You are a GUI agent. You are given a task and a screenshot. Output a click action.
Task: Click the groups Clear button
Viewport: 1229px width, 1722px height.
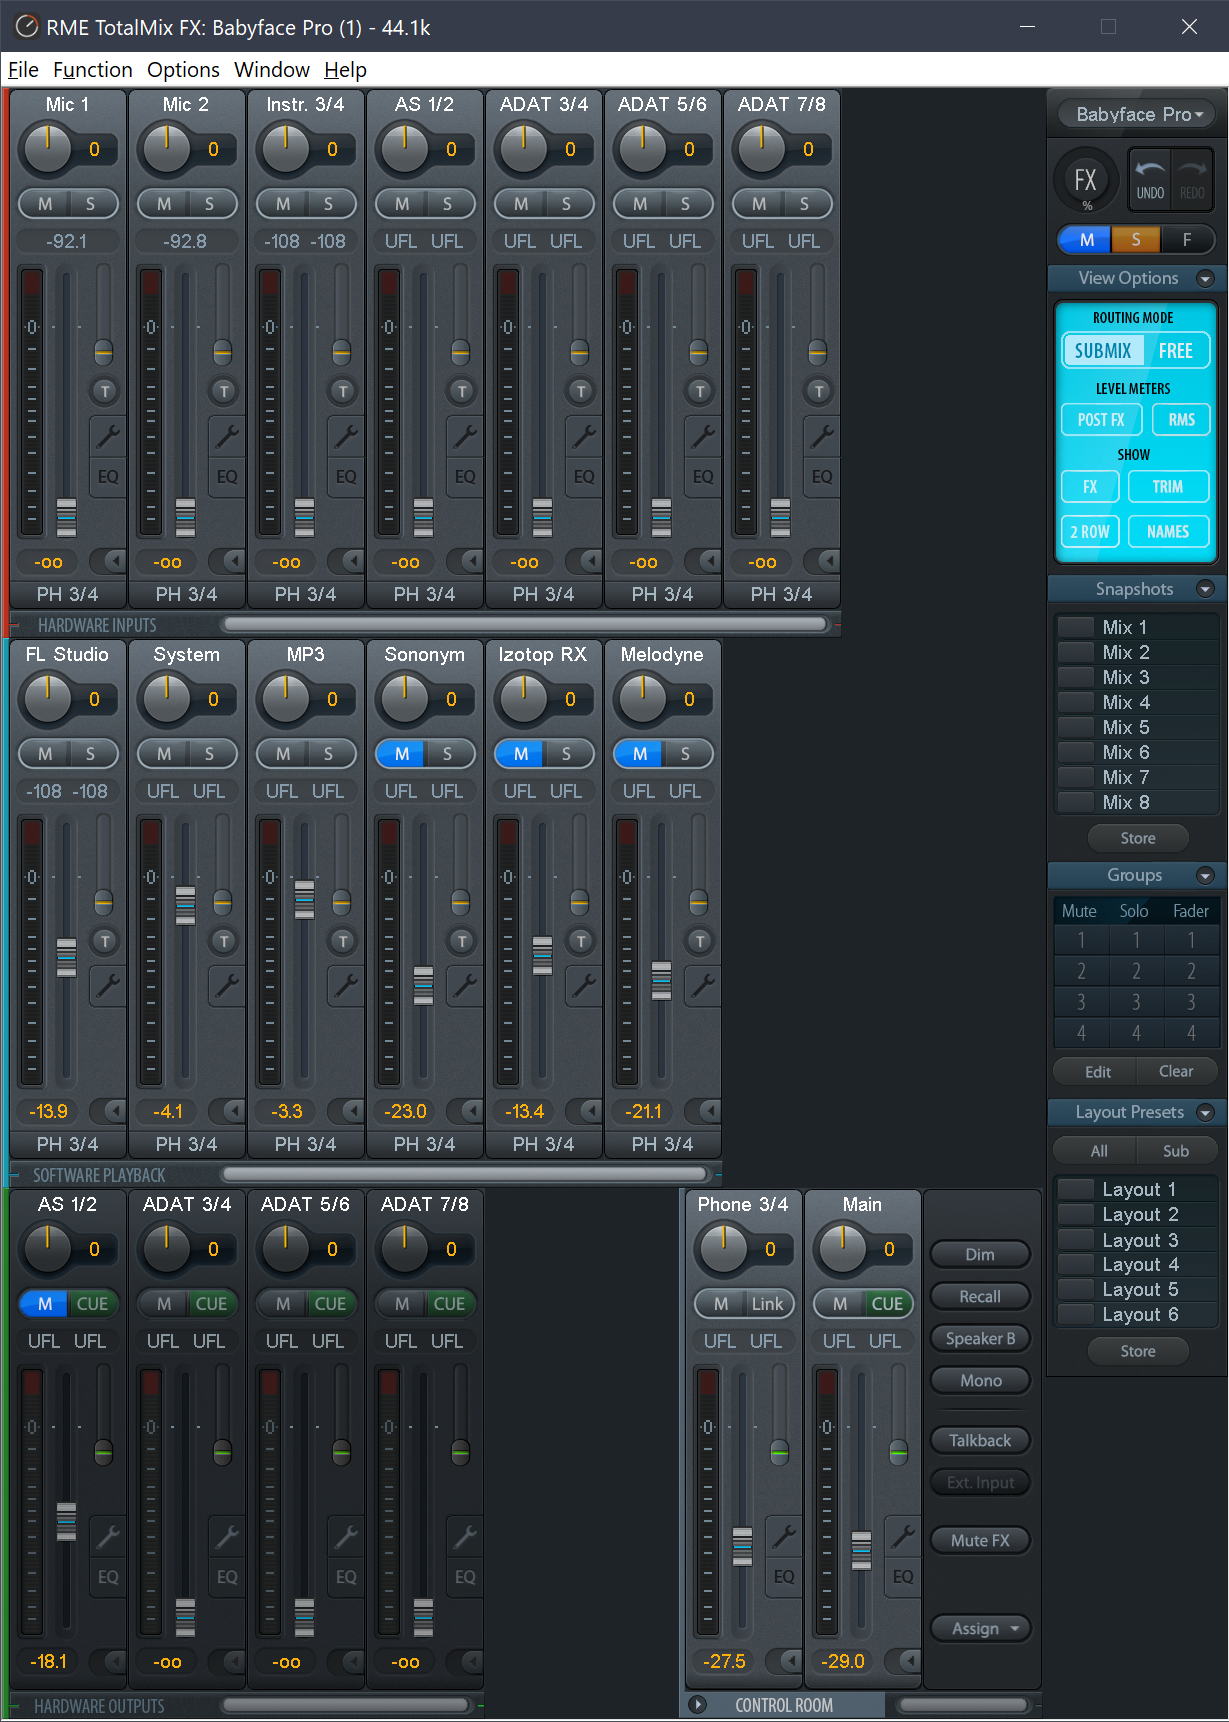click(x=1176, y=1072)
